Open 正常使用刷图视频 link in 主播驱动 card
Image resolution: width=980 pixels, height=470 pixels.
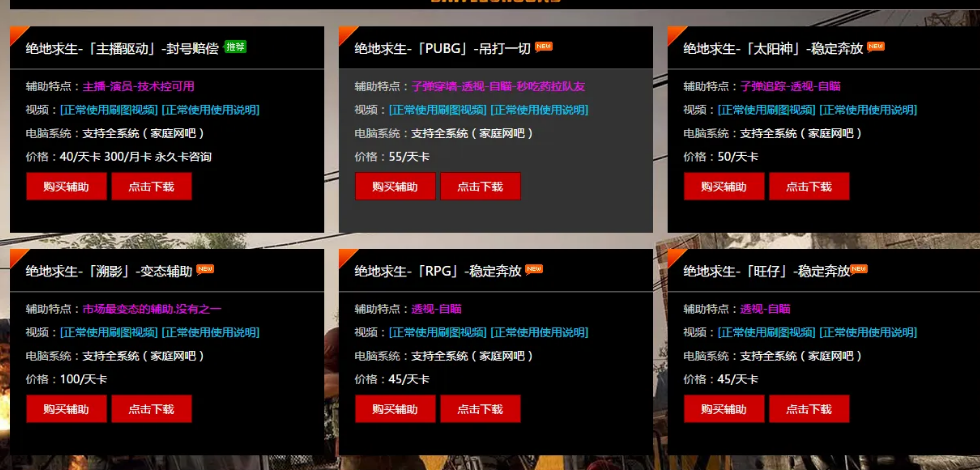[x=109, y=110]
